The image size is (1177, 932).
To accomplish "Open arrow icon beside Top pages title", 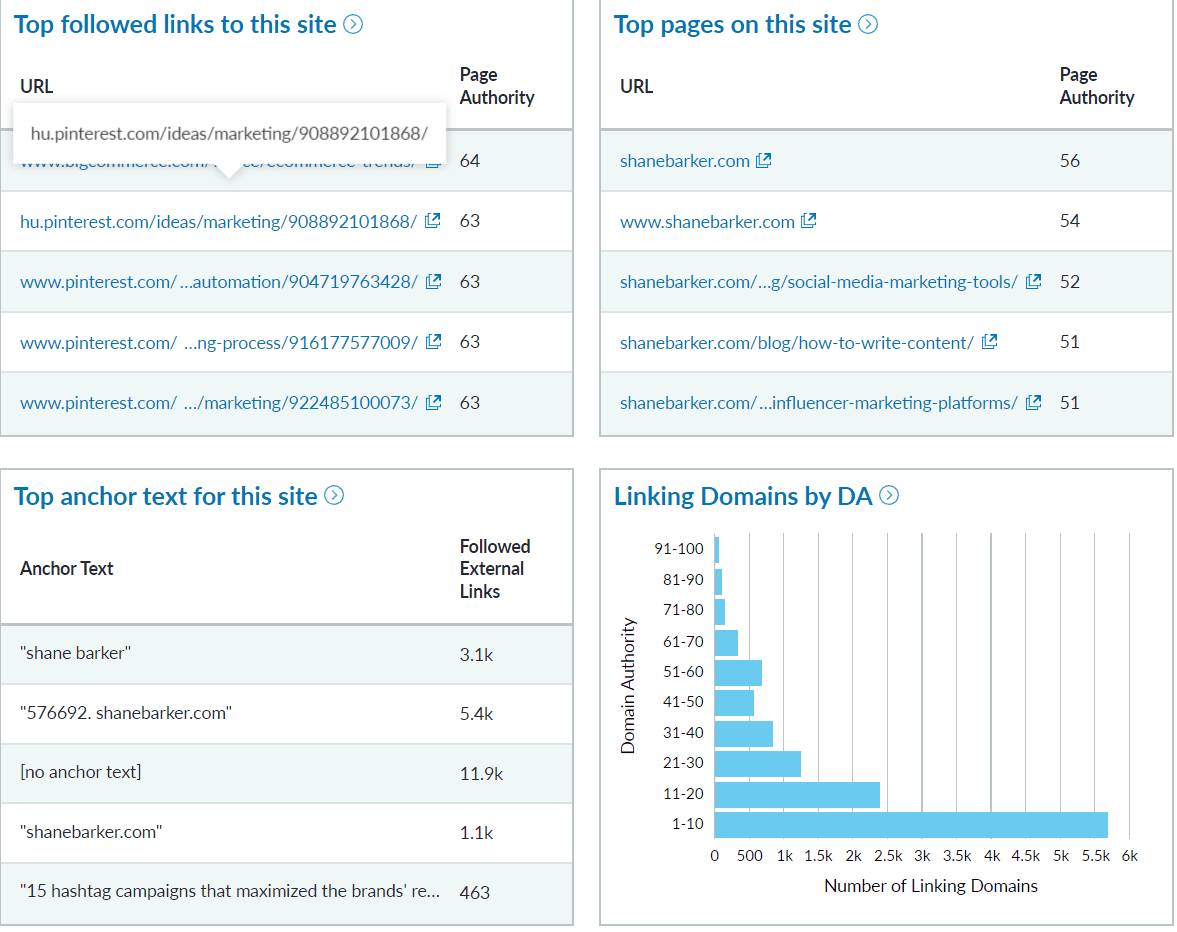I will click(x=868, y=24).
